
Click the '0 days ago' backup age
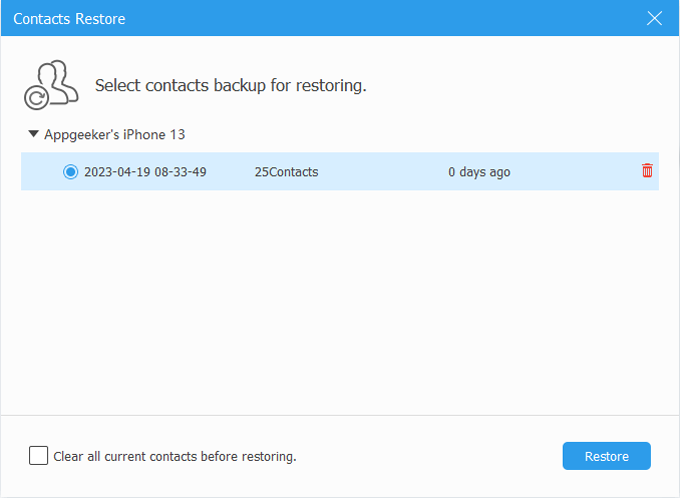point(479,172)
